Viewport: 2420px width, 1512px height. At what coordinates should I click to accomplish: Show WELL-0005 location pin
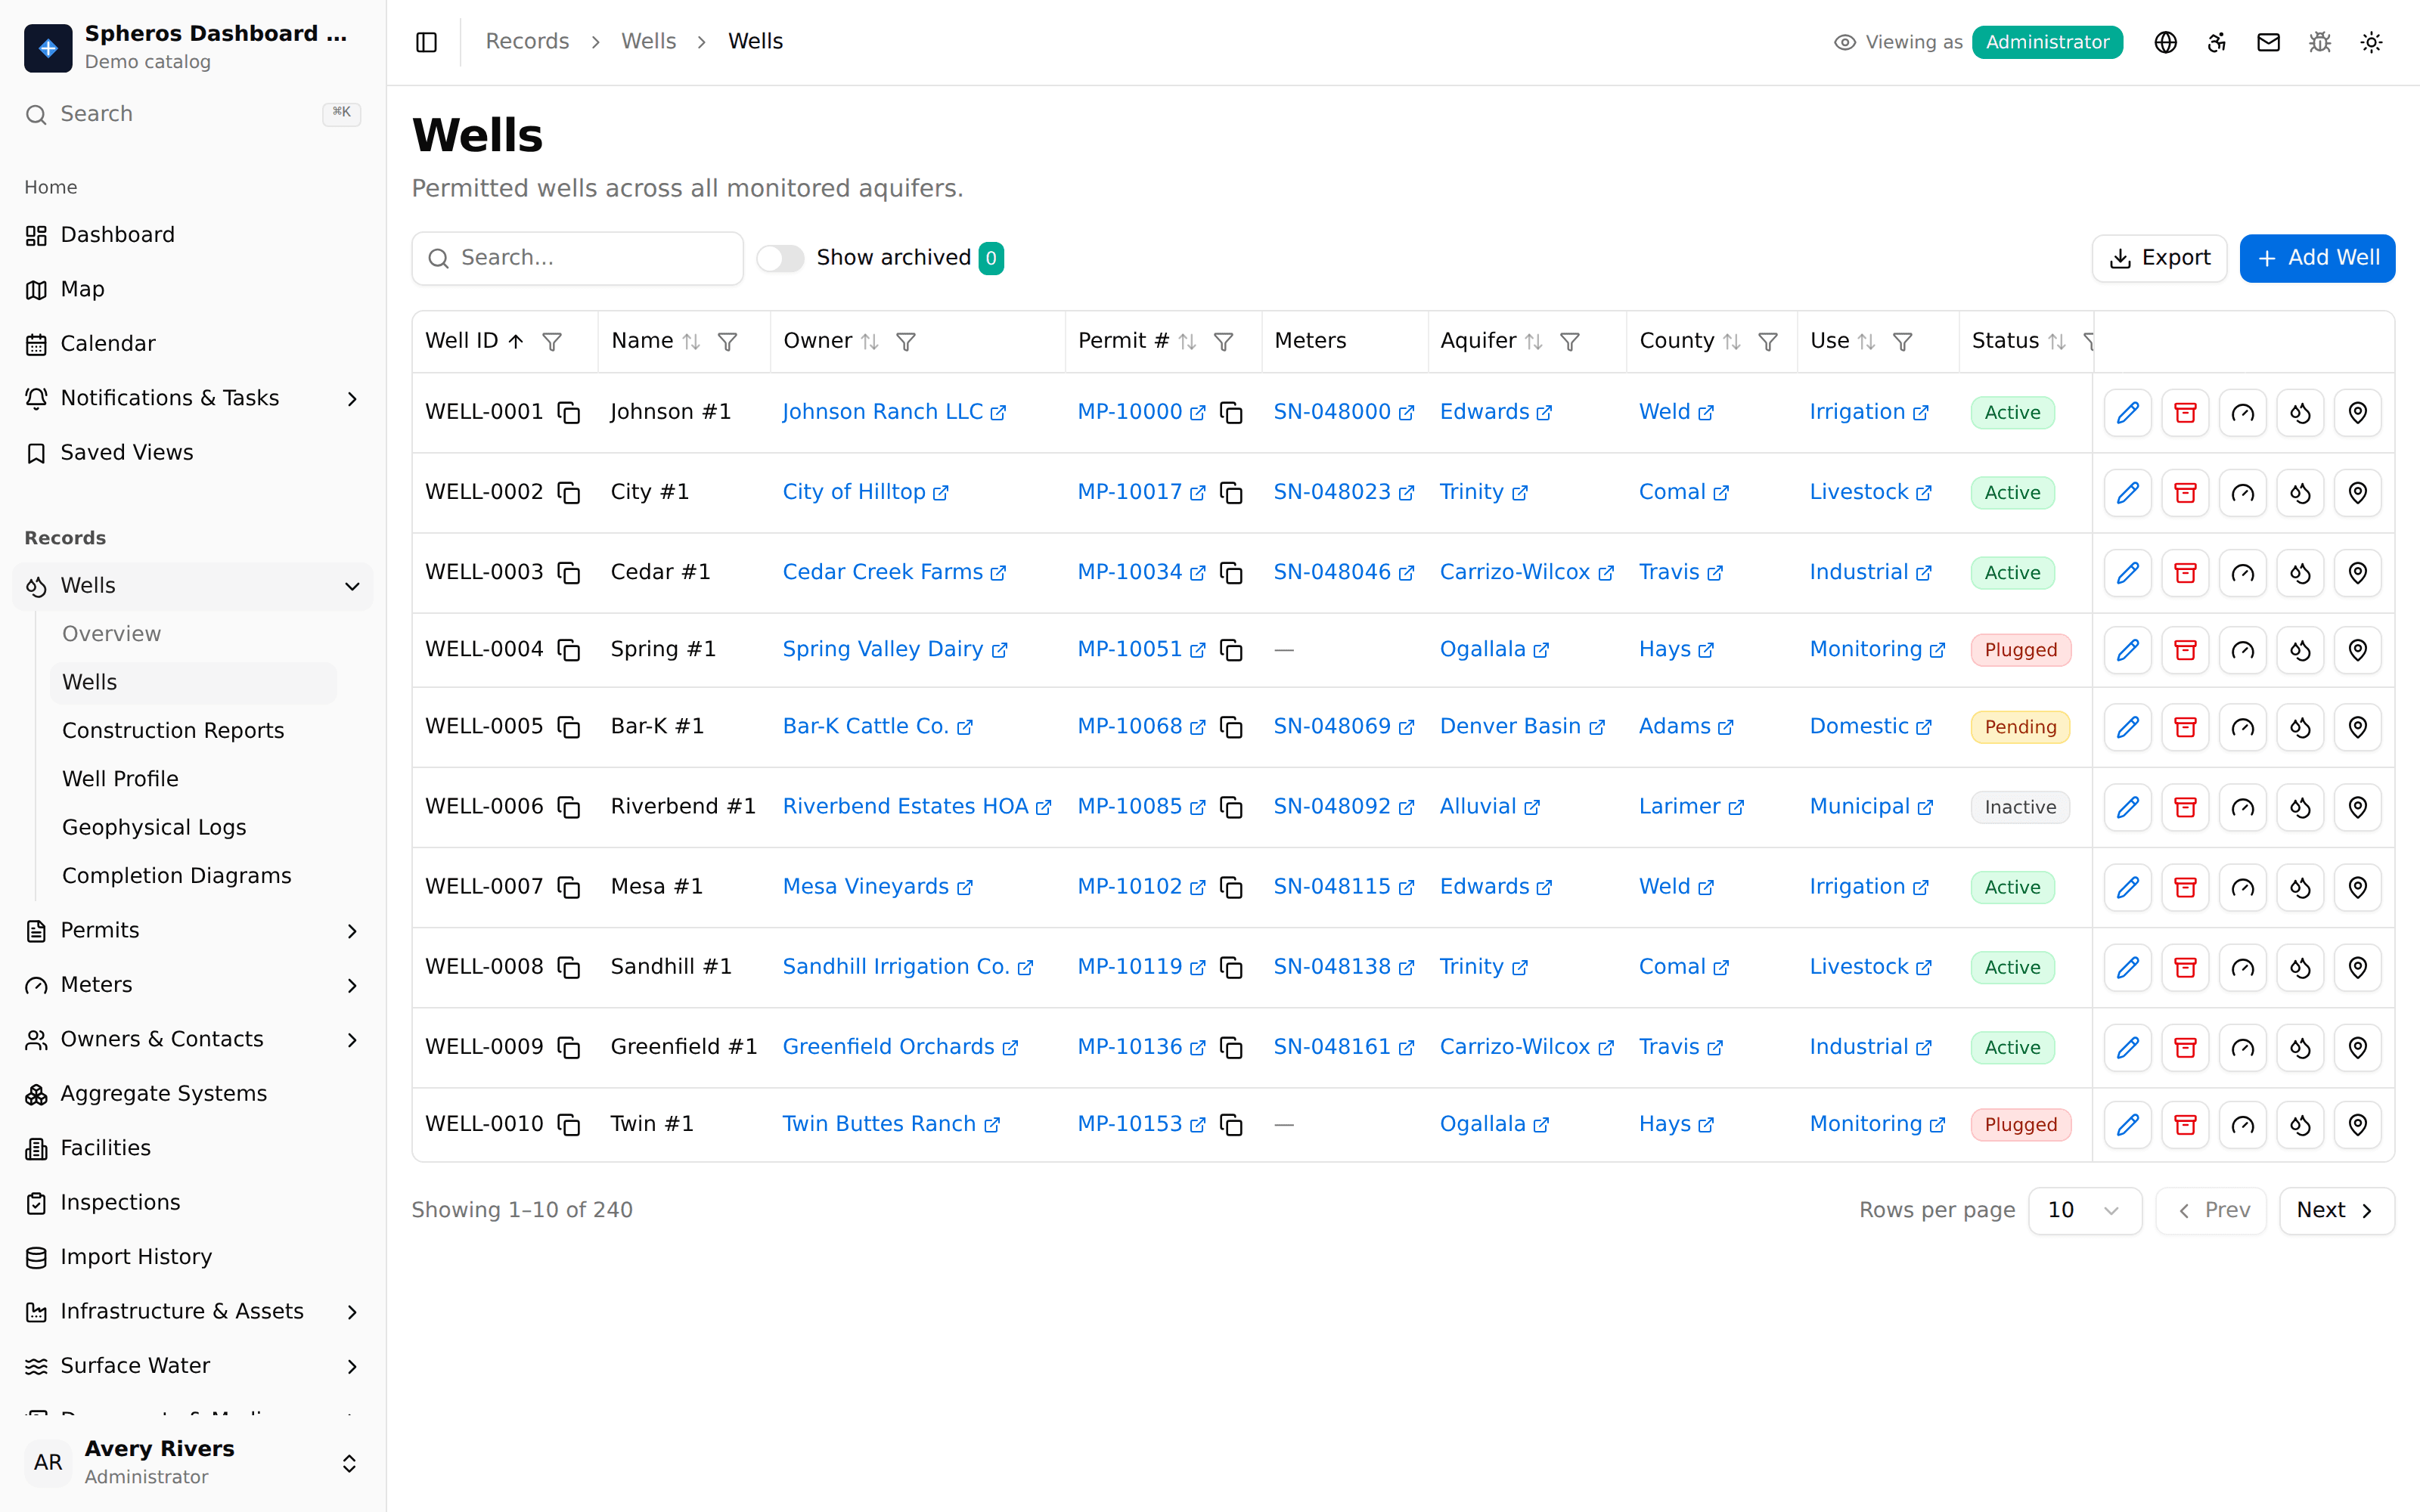point(2358,727)
